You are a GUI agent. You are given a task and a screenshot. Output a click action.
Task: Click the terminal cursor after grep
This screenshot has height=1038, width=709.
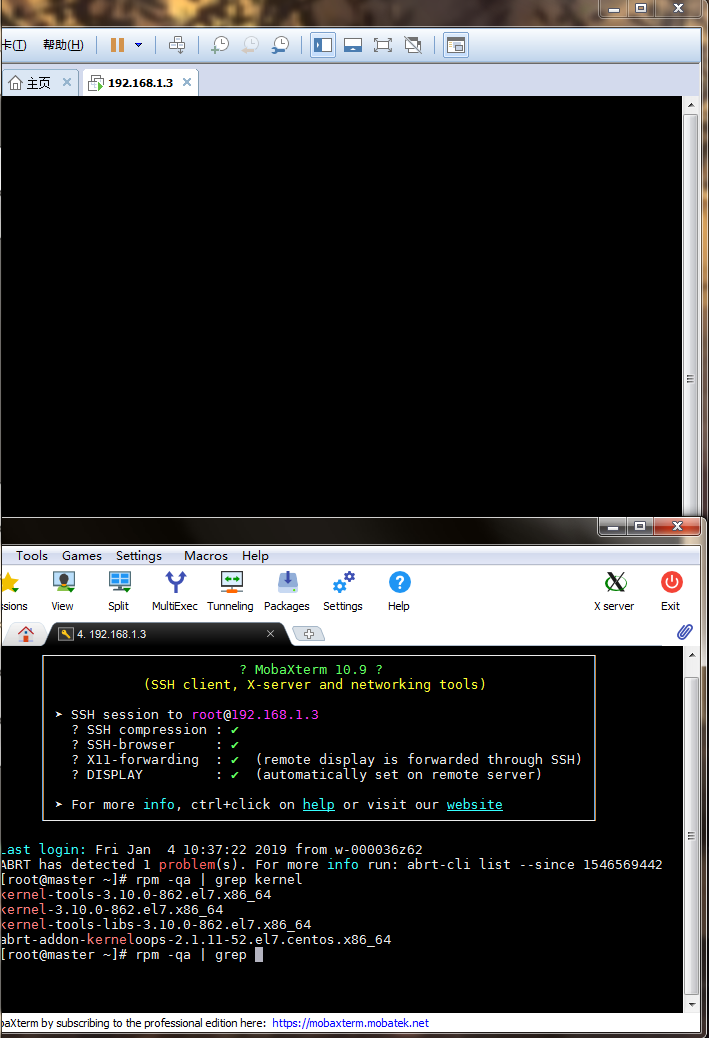pyautogui.click(x=259, y=955)
